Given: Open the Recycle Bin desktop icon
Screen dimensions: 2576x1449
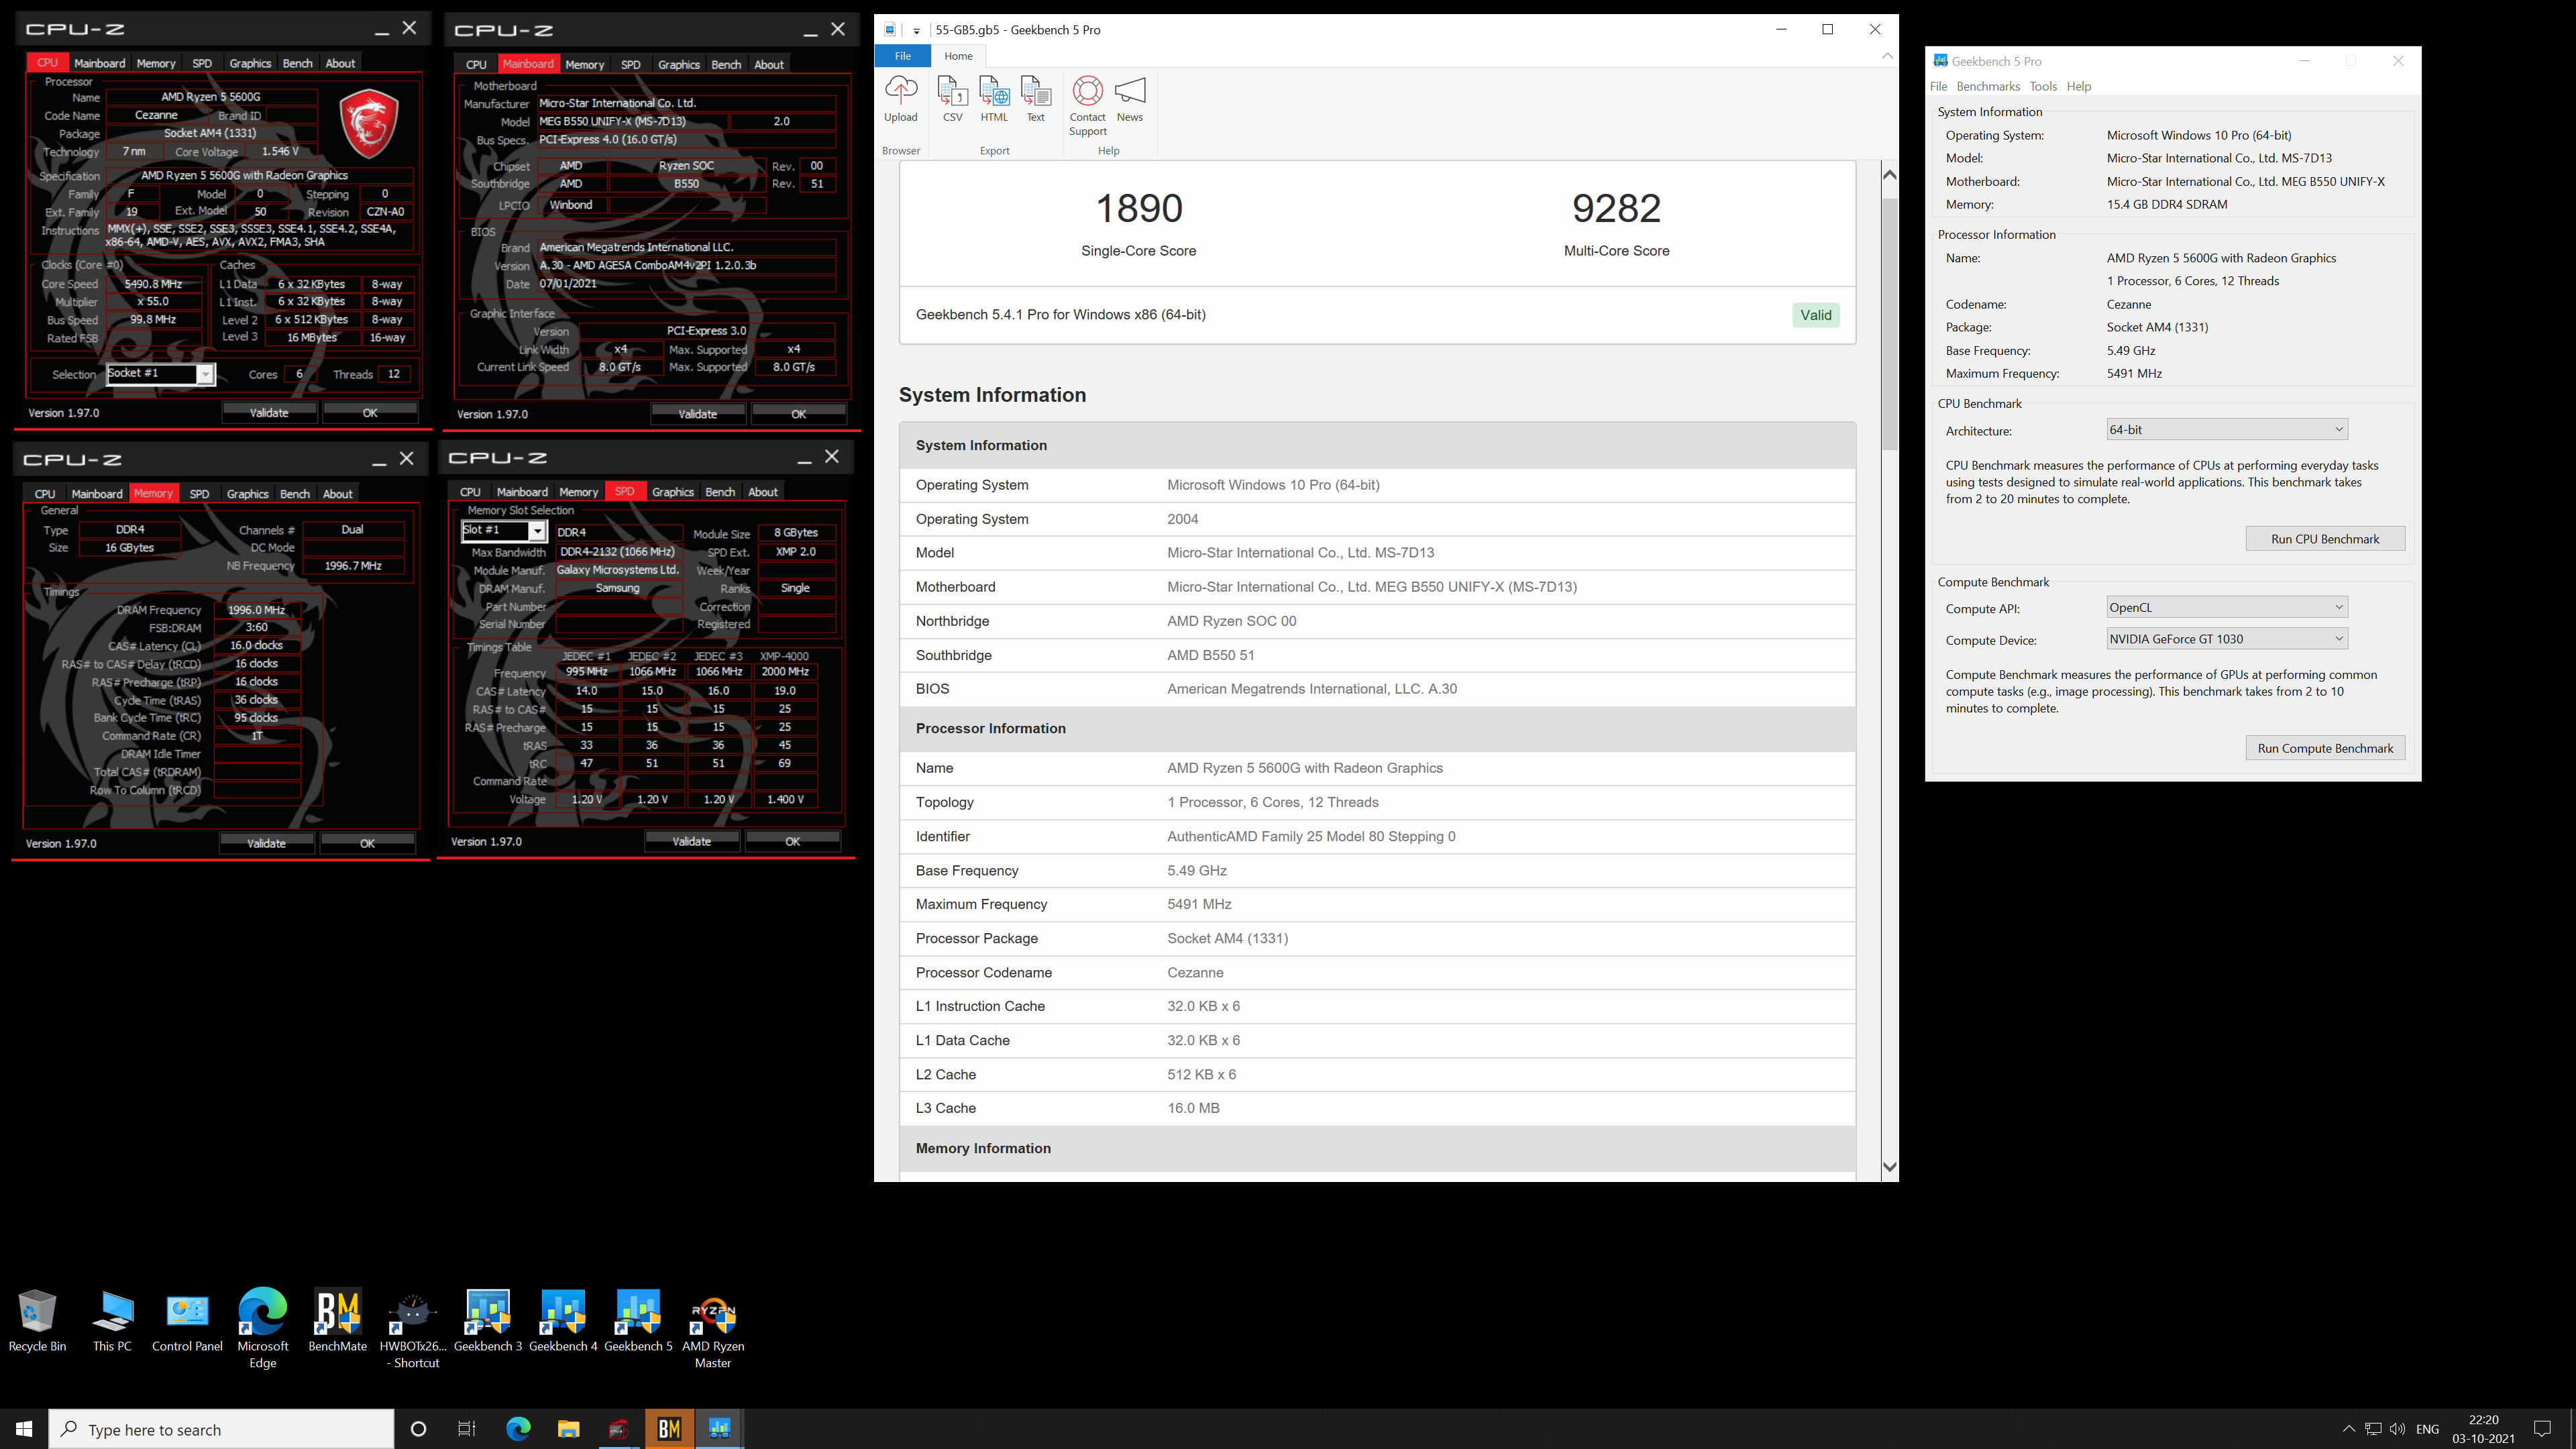Looking at the screenshot, I should pos(37,1321).
